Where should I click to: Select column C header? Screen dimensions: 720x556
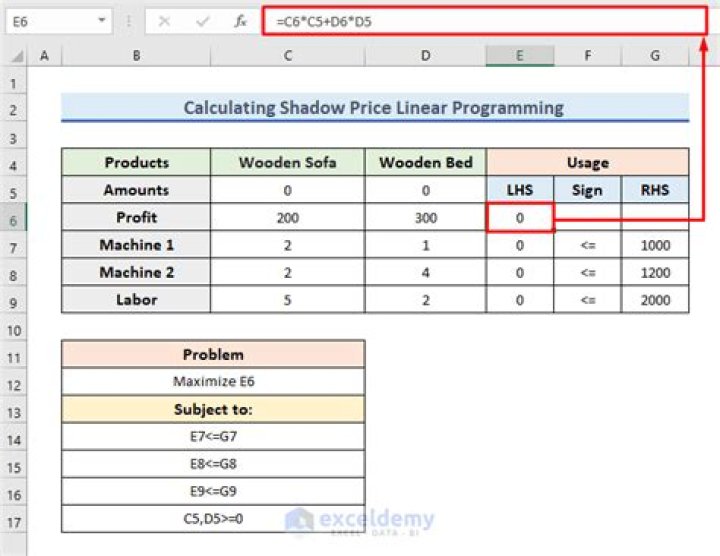287,57
